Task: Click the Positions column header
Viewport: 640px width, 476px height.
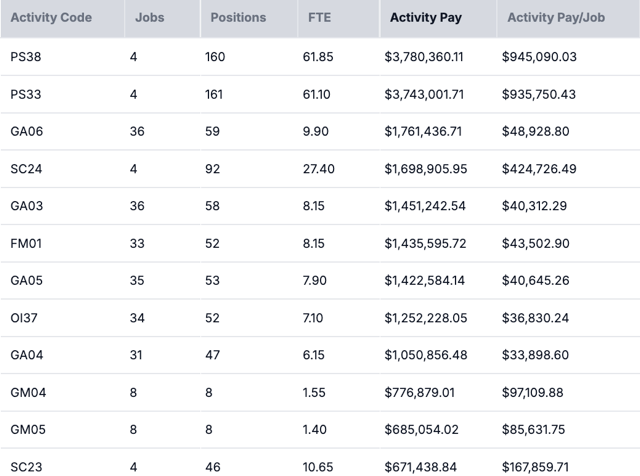Action: tap(238, 18)
